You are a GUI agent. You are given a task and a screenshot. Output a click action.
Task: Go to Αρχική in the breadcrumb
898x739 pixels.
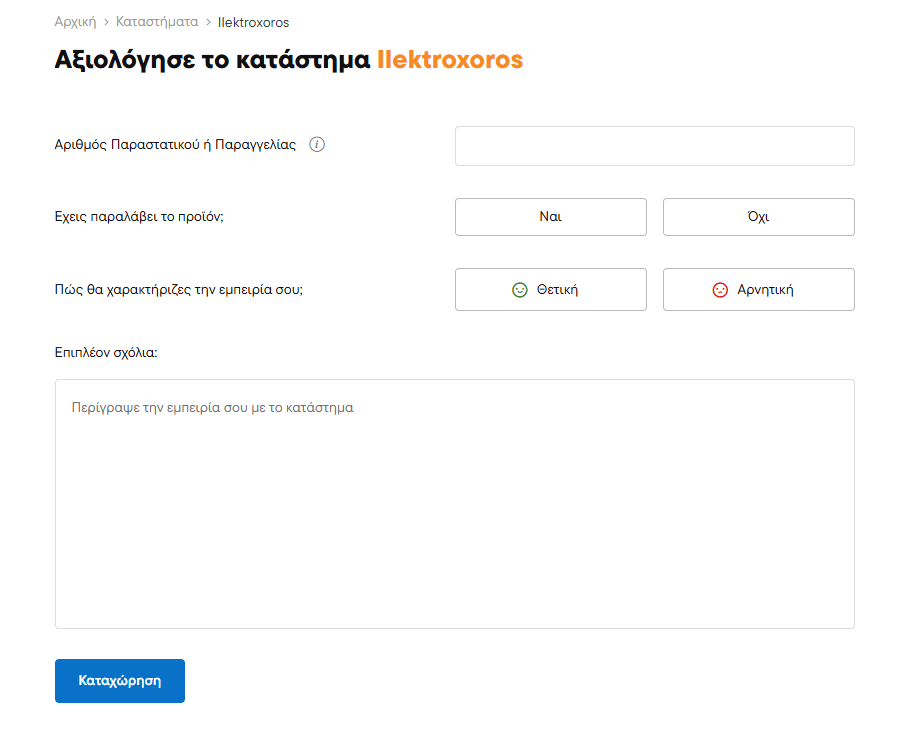pos(75,22)
